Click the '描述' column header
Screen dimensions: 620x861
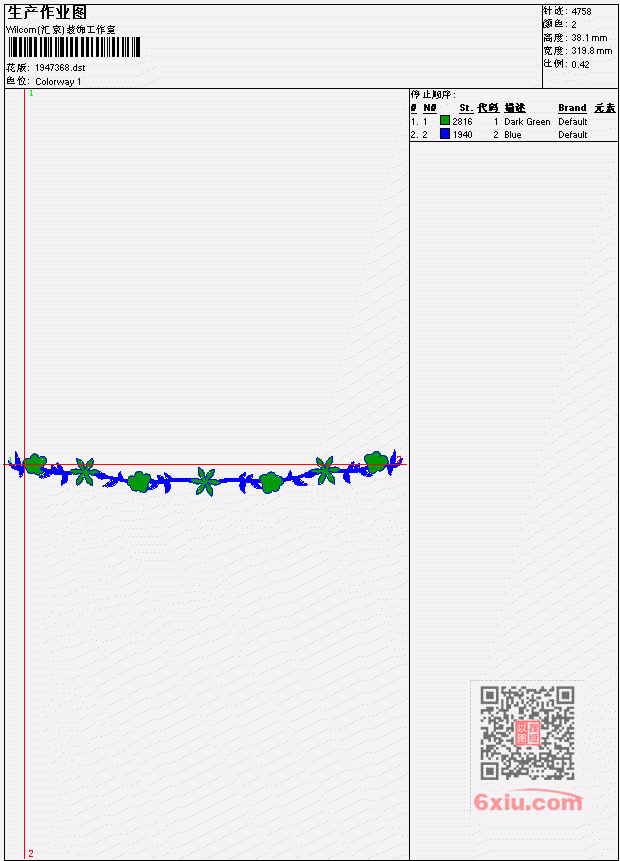pyautogui.click(x=515, y=108)
